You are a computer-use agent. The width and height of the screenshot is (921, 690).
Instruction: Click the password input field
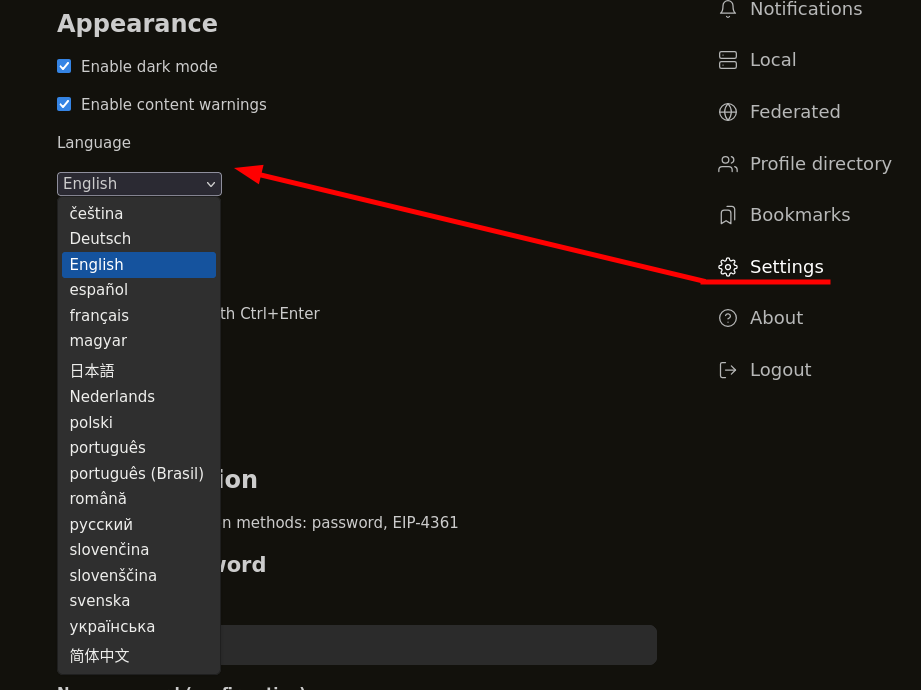point(438,645)
